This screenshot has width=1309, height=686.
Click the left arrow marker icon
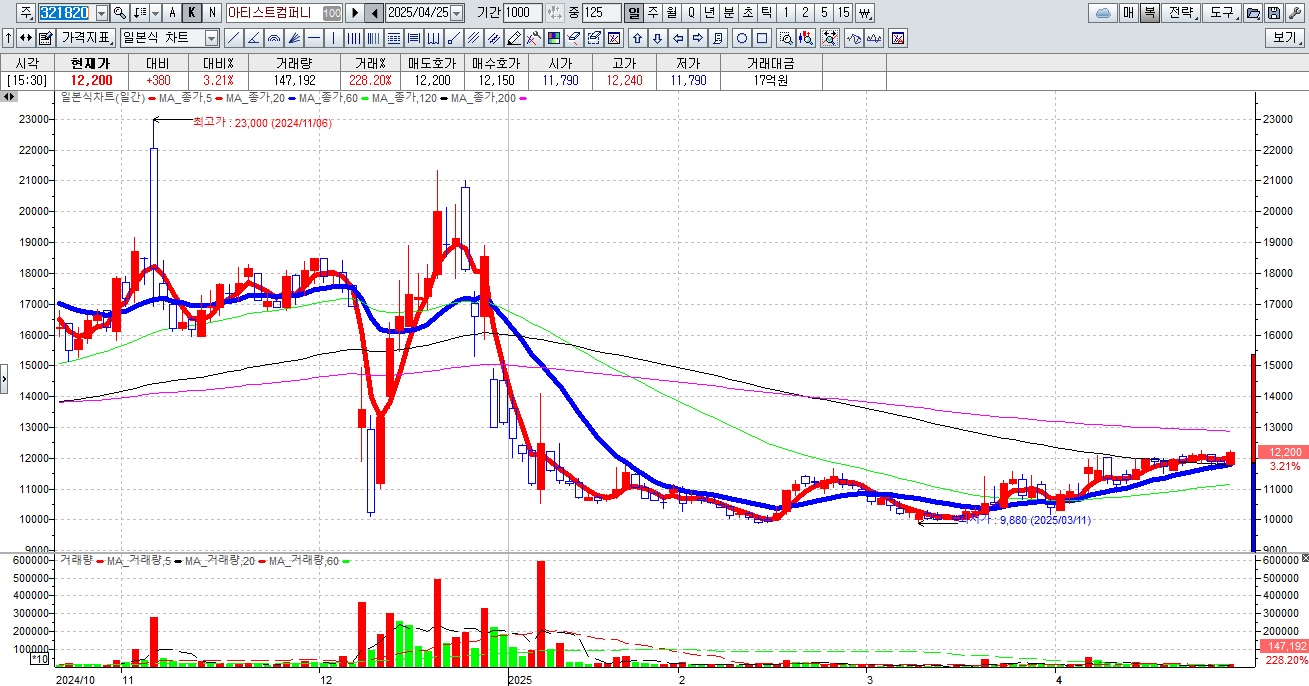(x=677, y=38)
